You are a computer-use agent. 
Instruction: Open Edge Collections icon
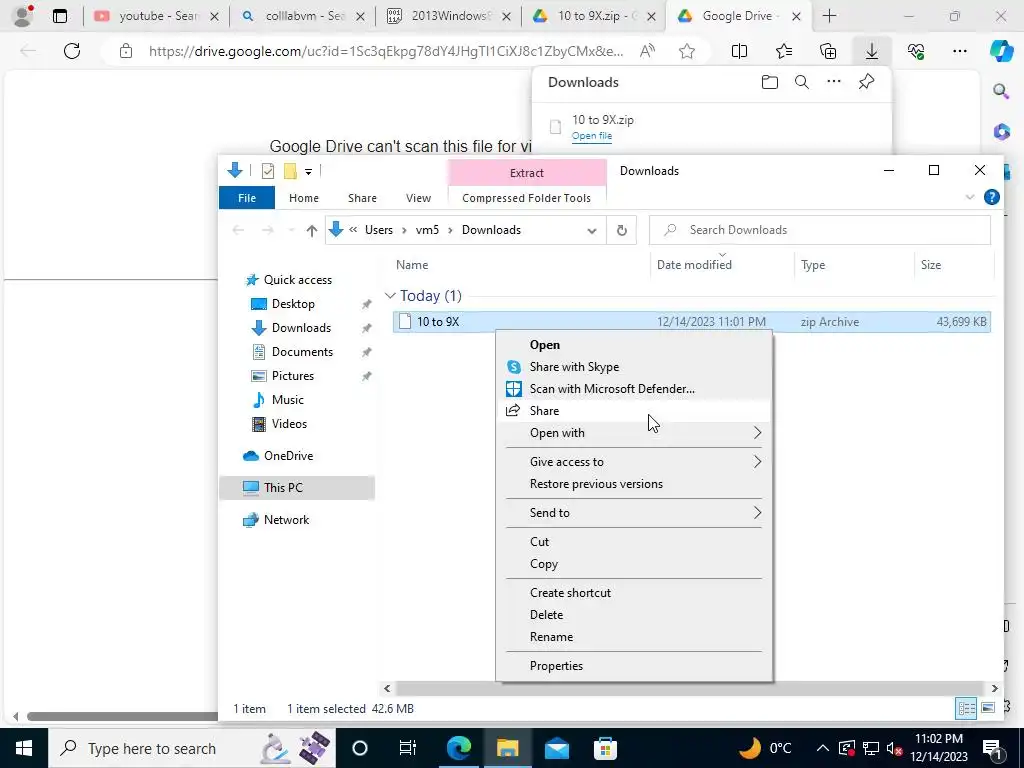coord(827,51)
